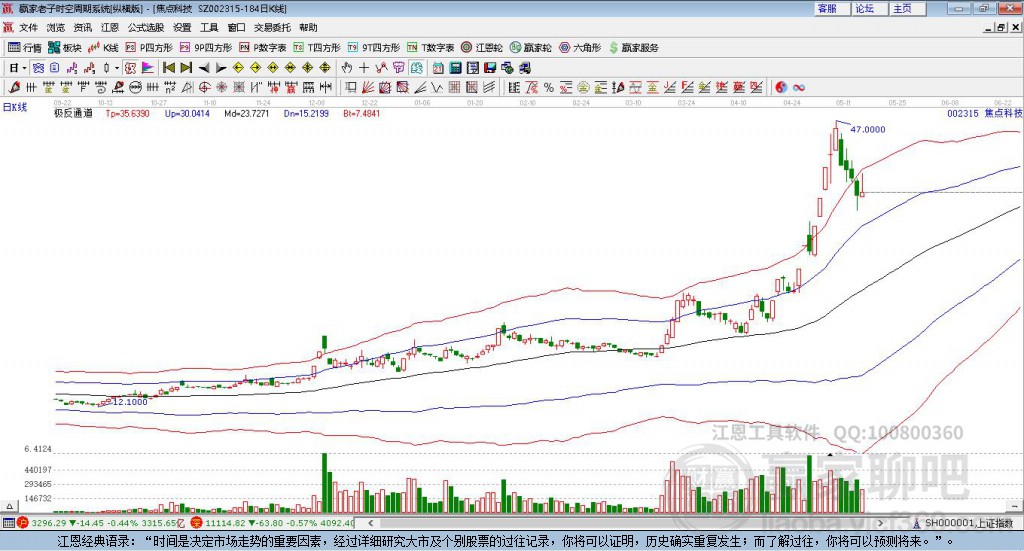Jump to the last bar
This screenshot has height=551, width=1024.
pos(186,68)
